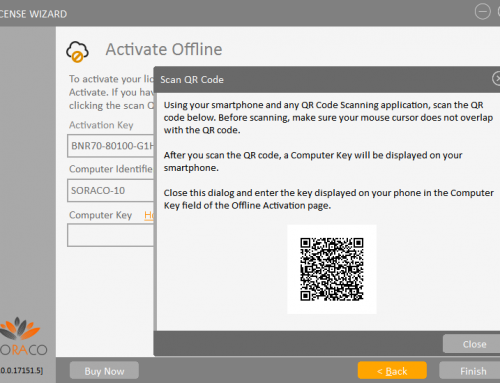Click the orange help link next to Computer Key
The image size is (500, 383).
point(149,215)
